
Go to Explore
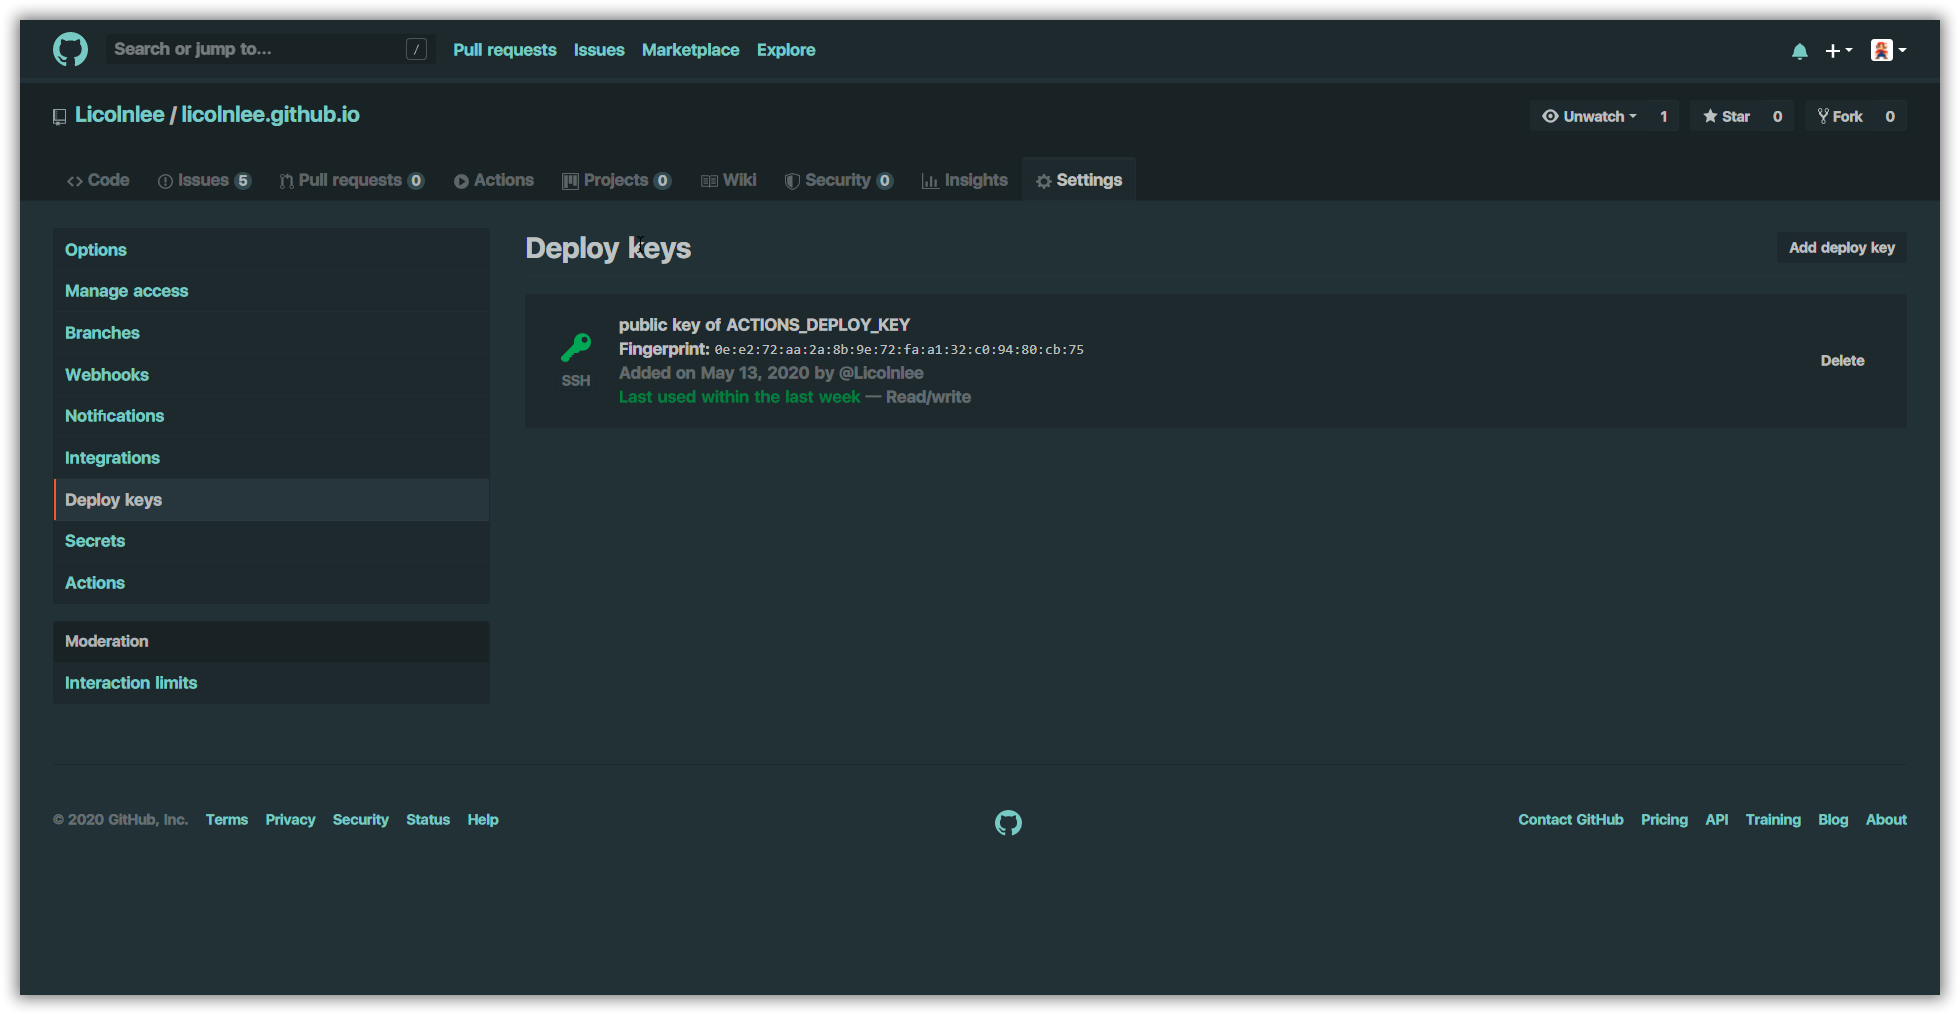click(786, 50)
